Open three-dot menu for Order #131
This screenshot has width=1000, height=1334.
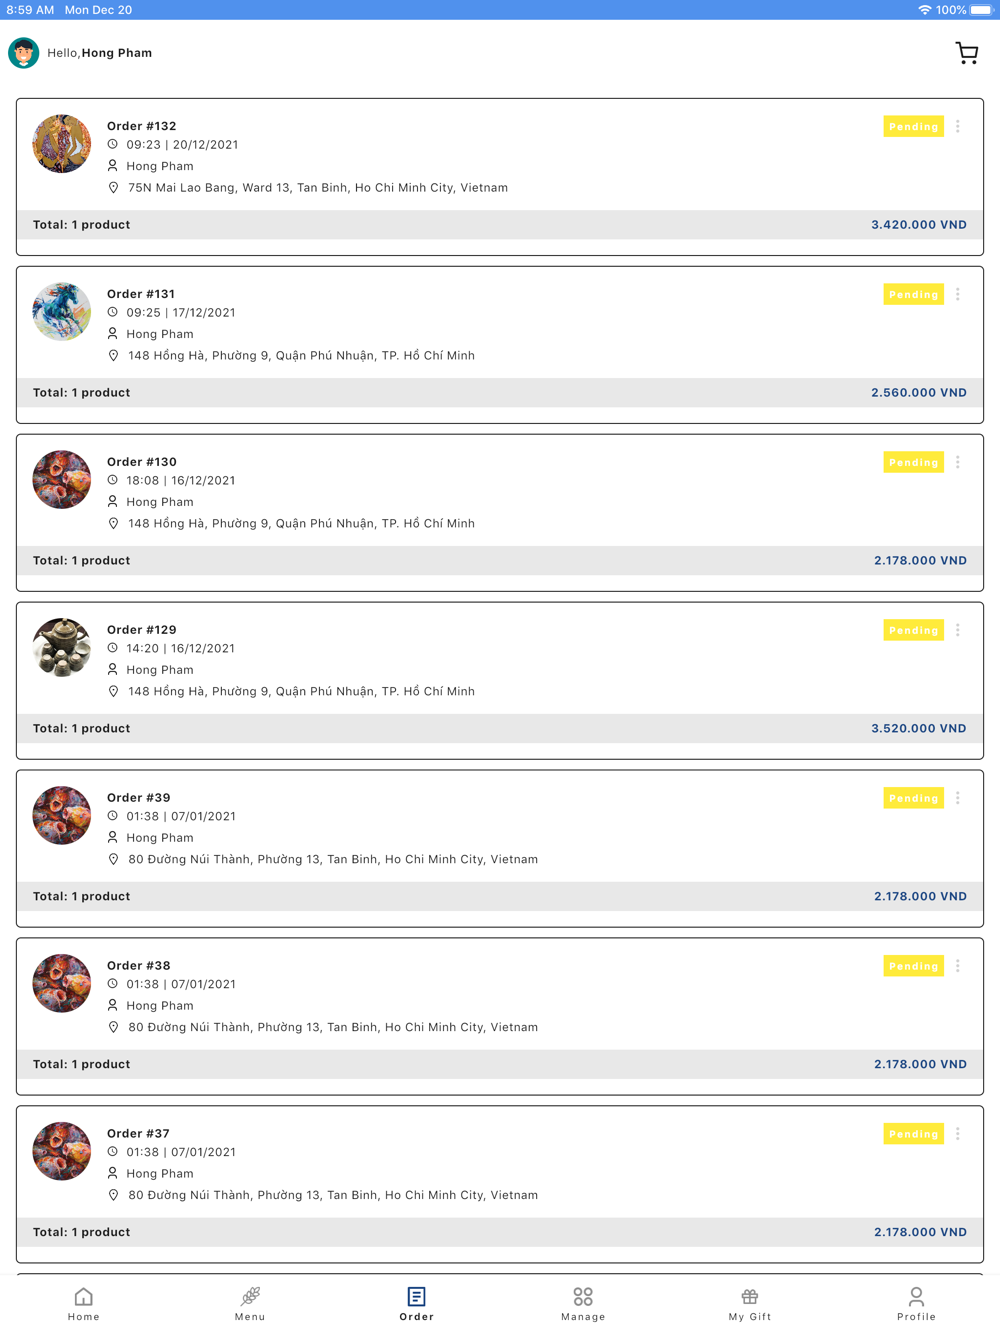click(x=958, y=295)
